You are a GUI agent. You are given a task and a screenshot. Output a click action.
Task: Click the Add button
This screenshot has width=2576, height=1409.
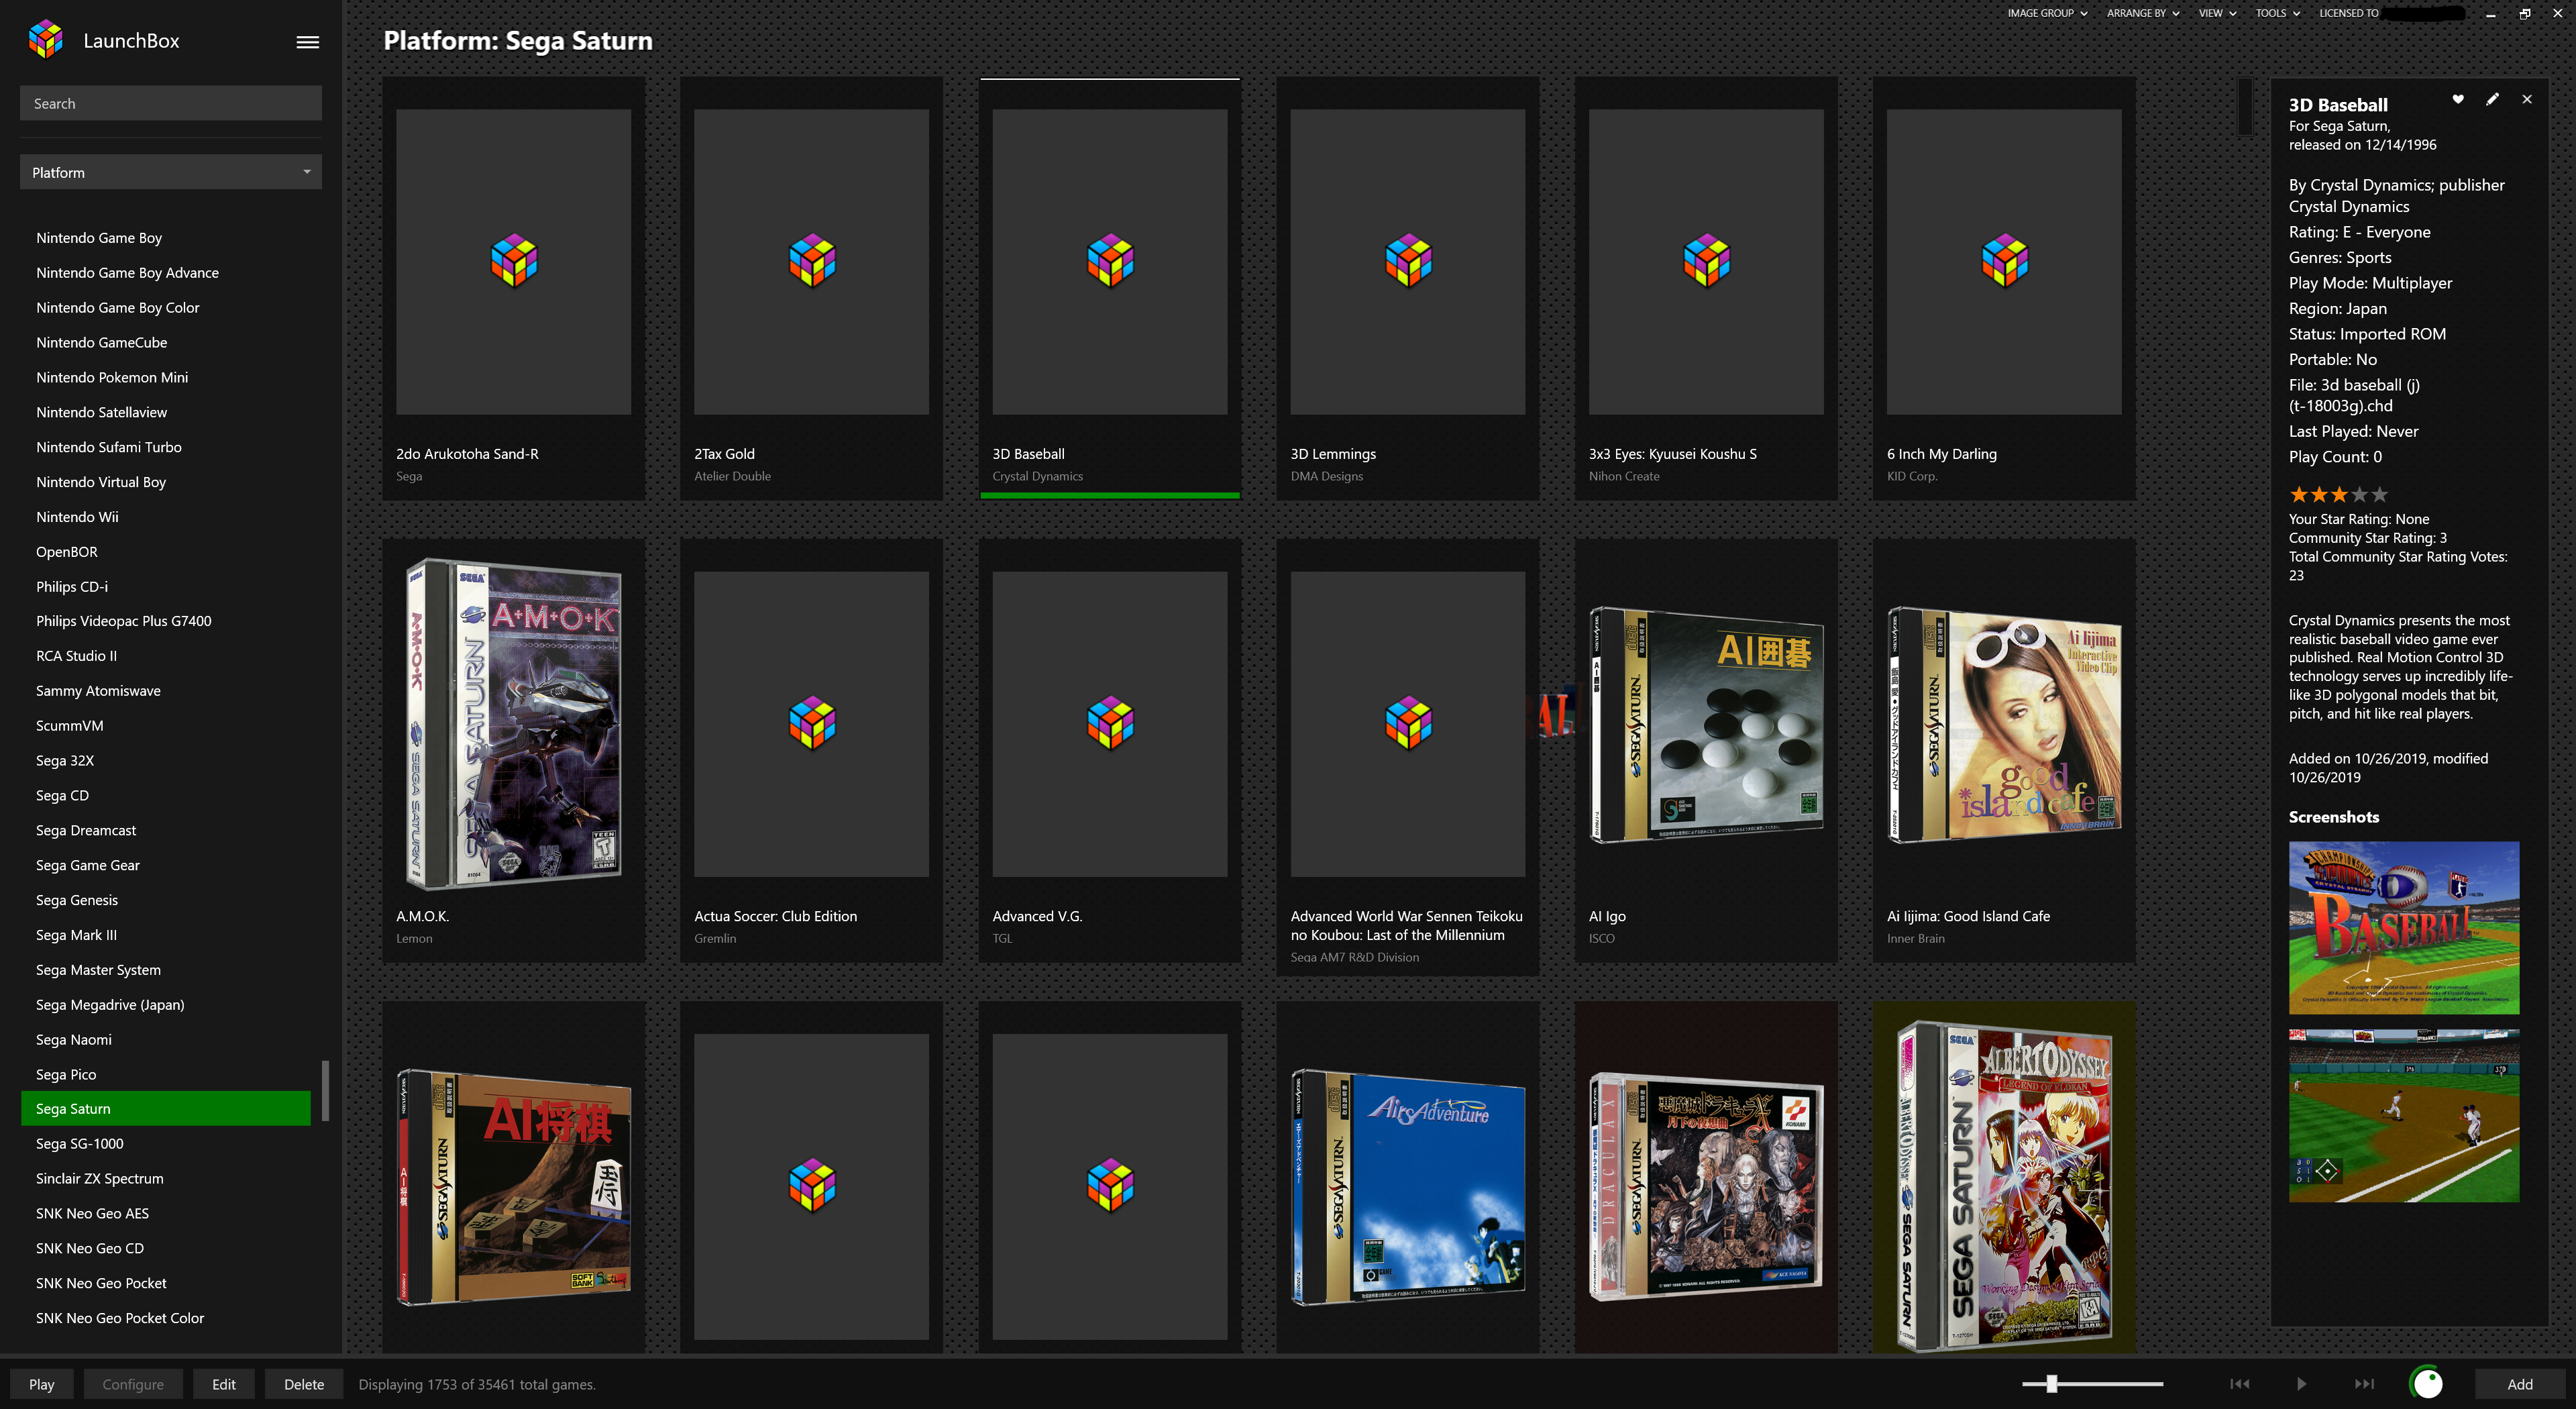2519,1384
